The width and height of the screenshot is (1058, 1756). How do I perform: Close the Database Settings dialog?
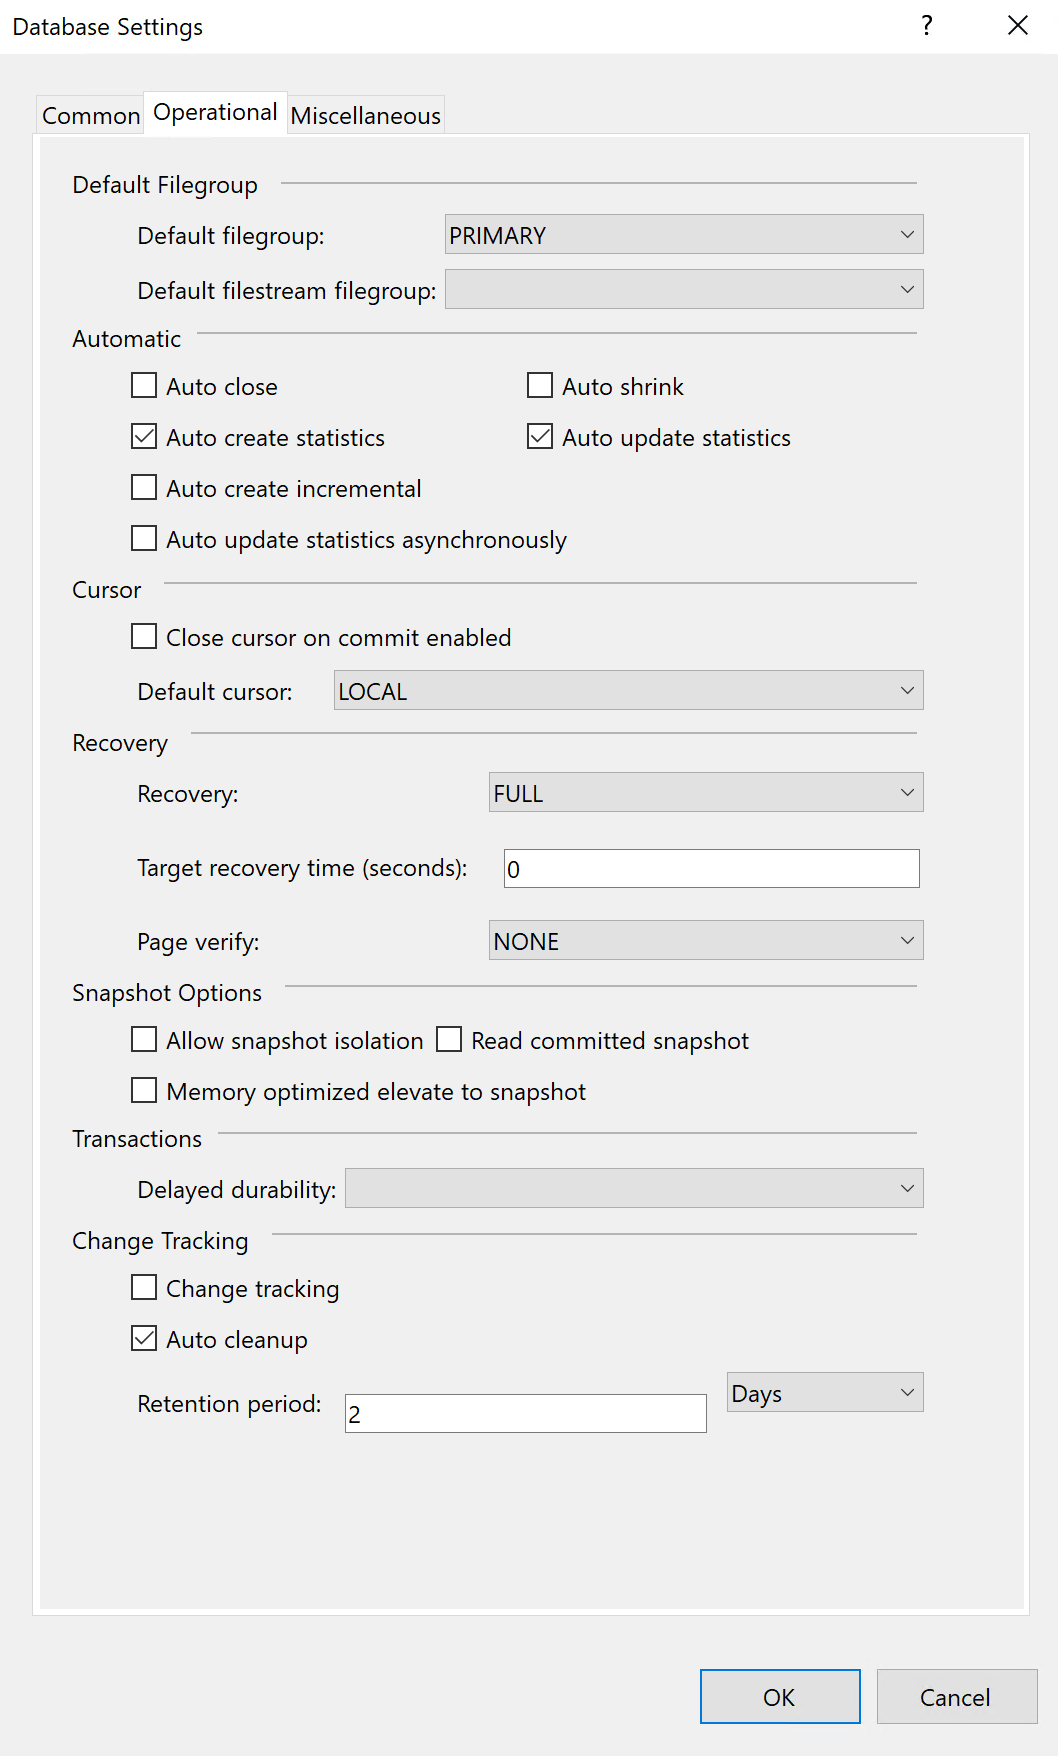coord(1017,26)
